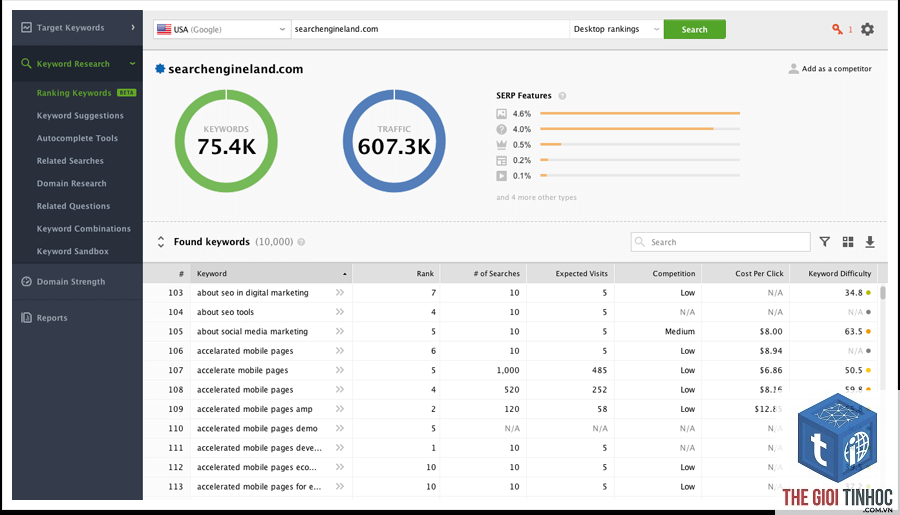Open the USA (Google) search engine dropdown
The width and height of the screenshot is (900, 515).
pos(222,29)
